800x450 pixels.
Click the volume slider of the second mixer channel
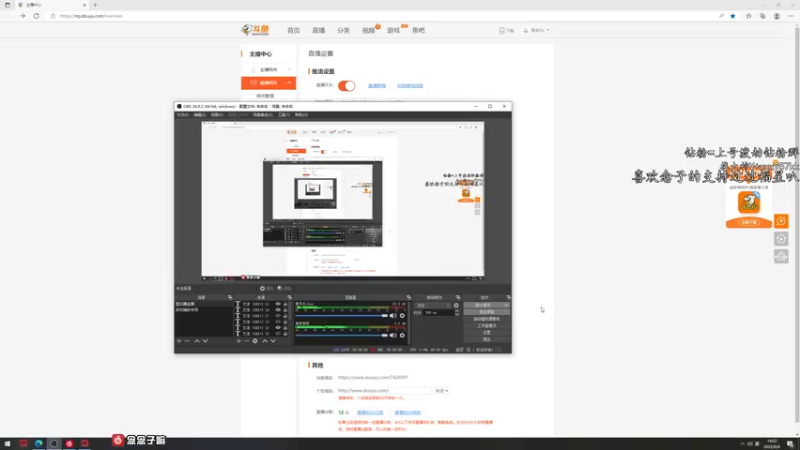point(341,335)
